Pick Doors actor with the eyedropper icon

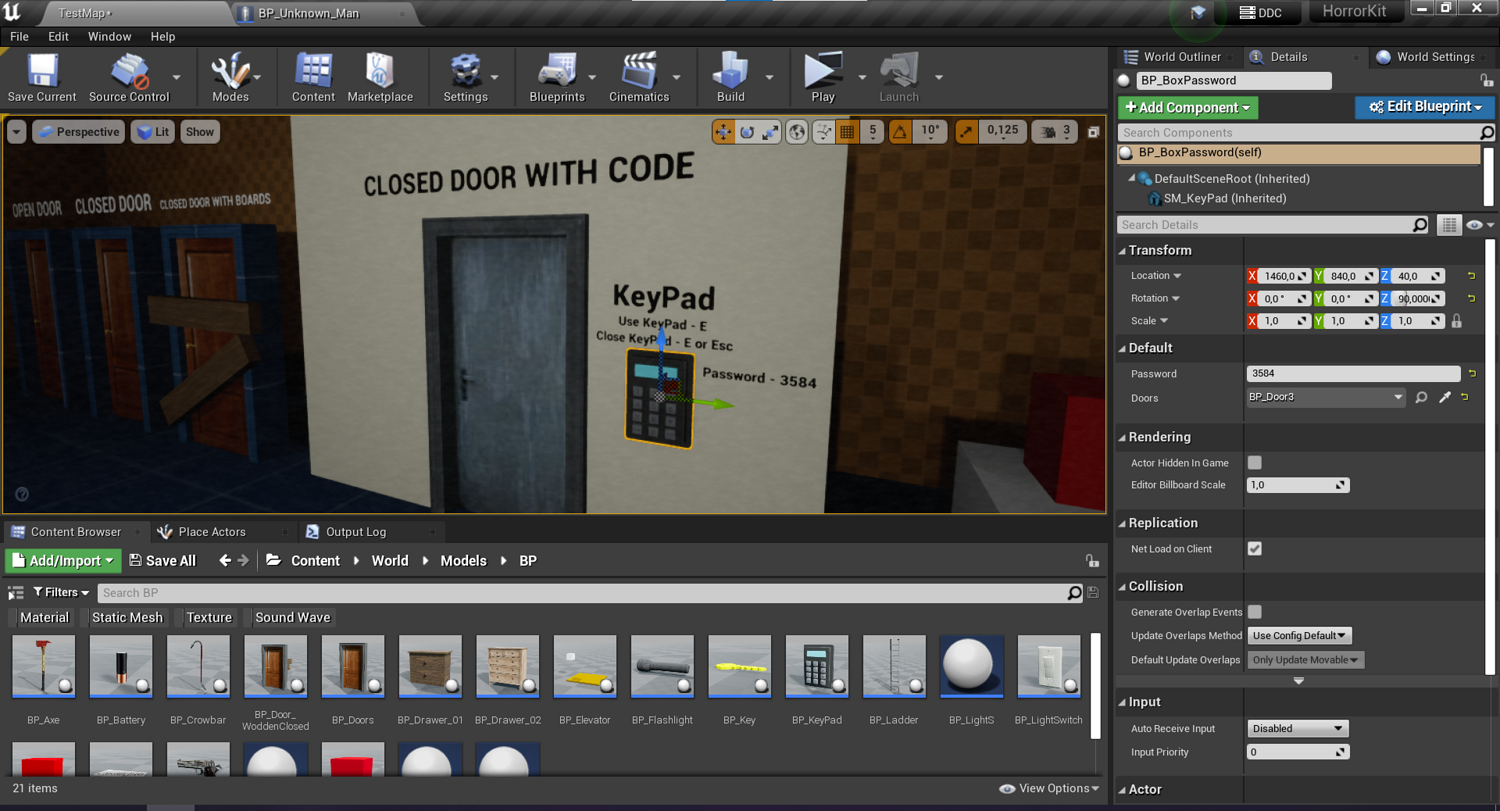pyautogui.click(x=1445, y=398)
